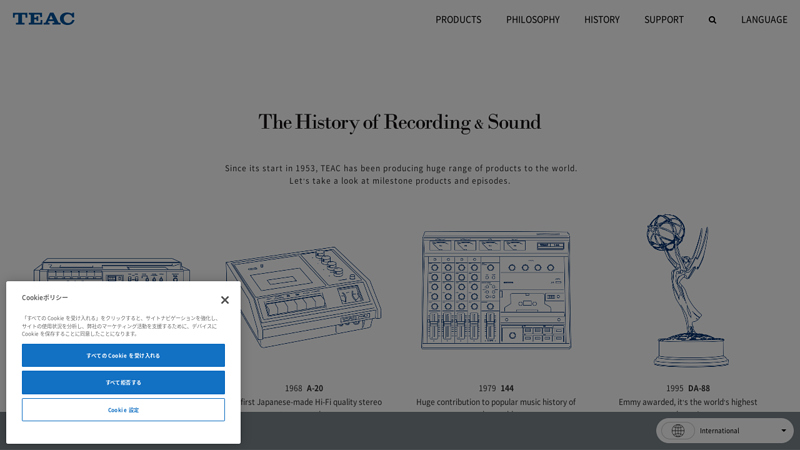Click the globe region icon

[678, 431]
